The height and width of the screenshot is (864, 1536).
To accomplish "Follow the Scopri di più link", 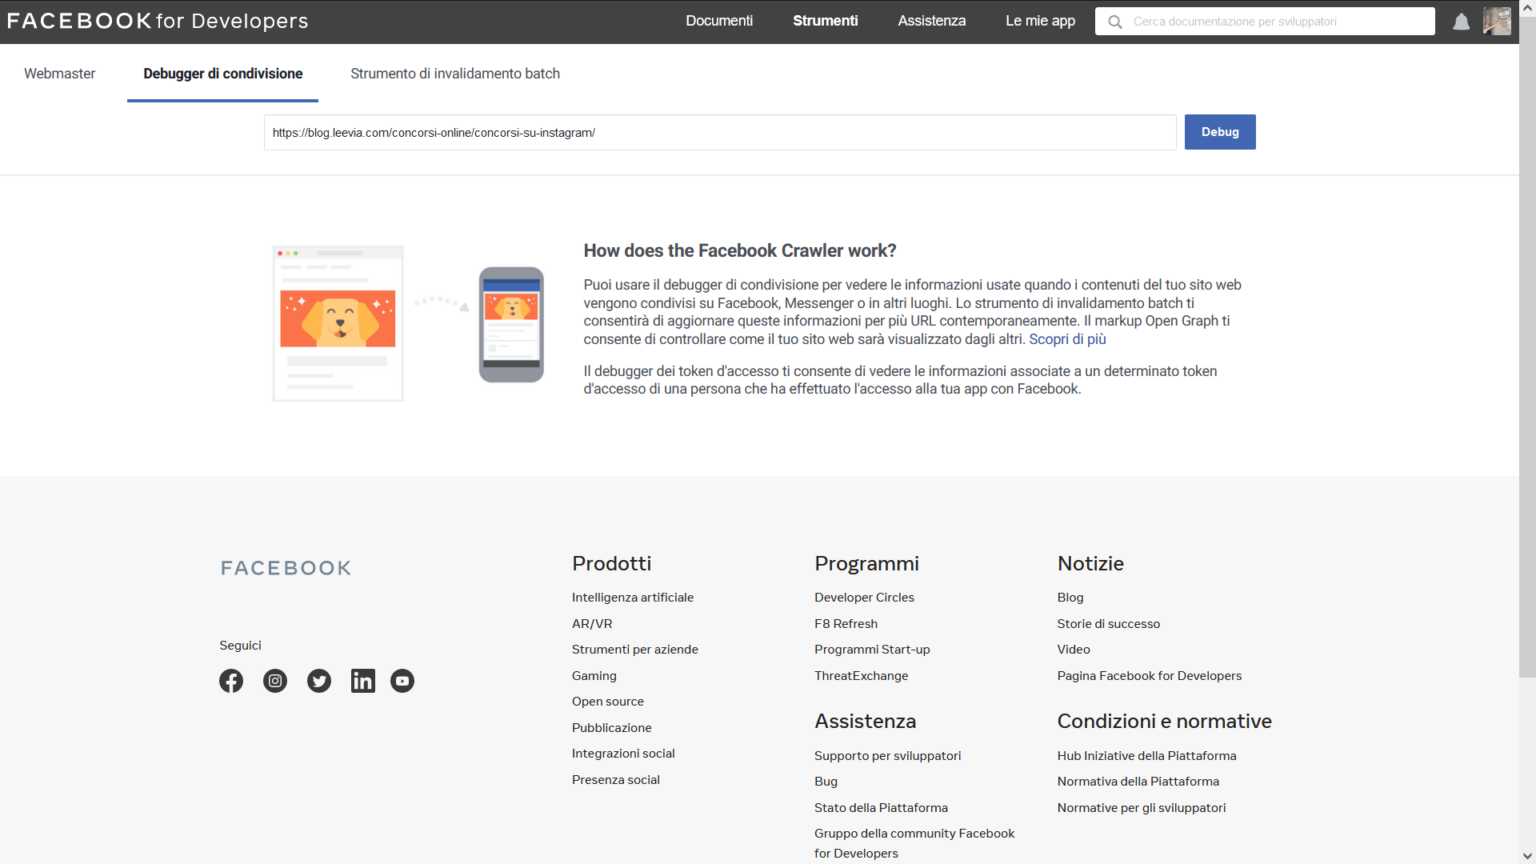I will [x=1067, y=339].
